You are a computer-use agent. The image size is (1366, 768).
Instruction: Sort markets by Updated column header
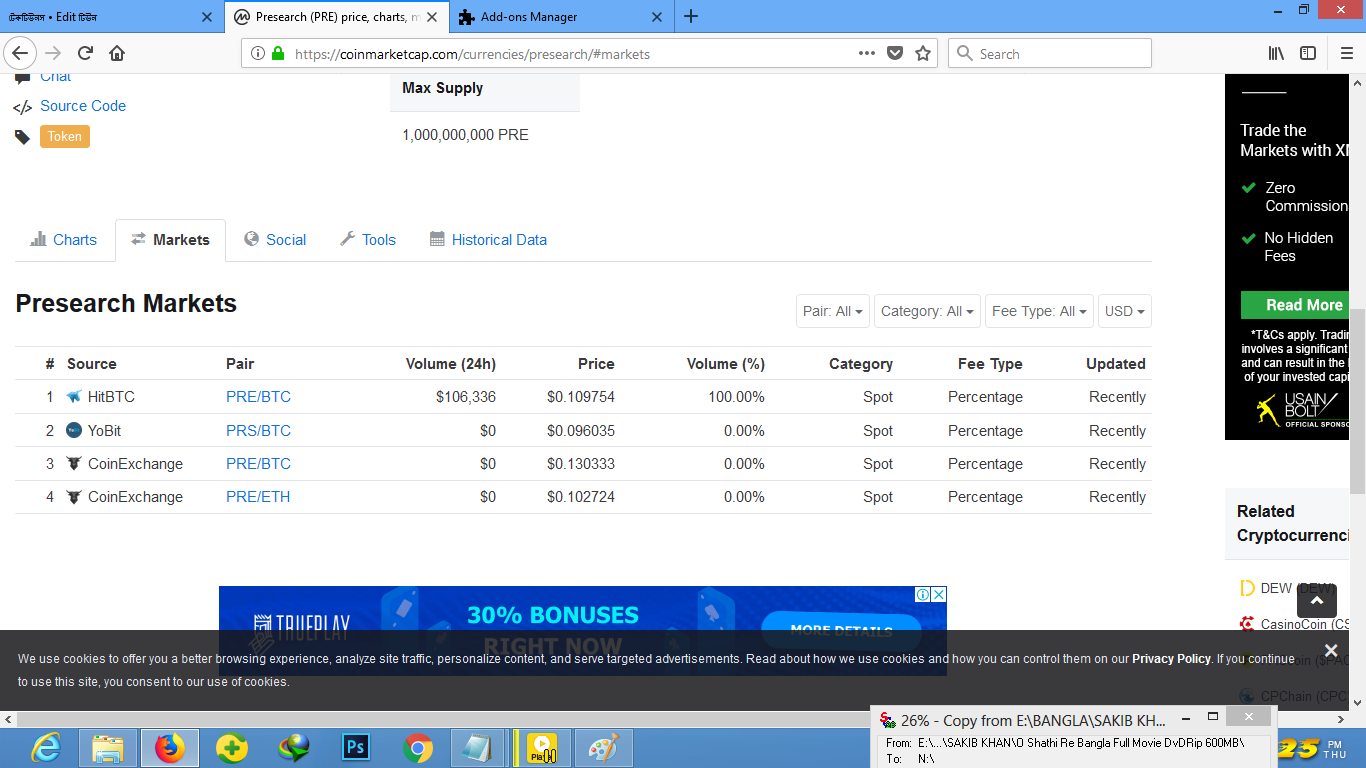(1116, 364)
